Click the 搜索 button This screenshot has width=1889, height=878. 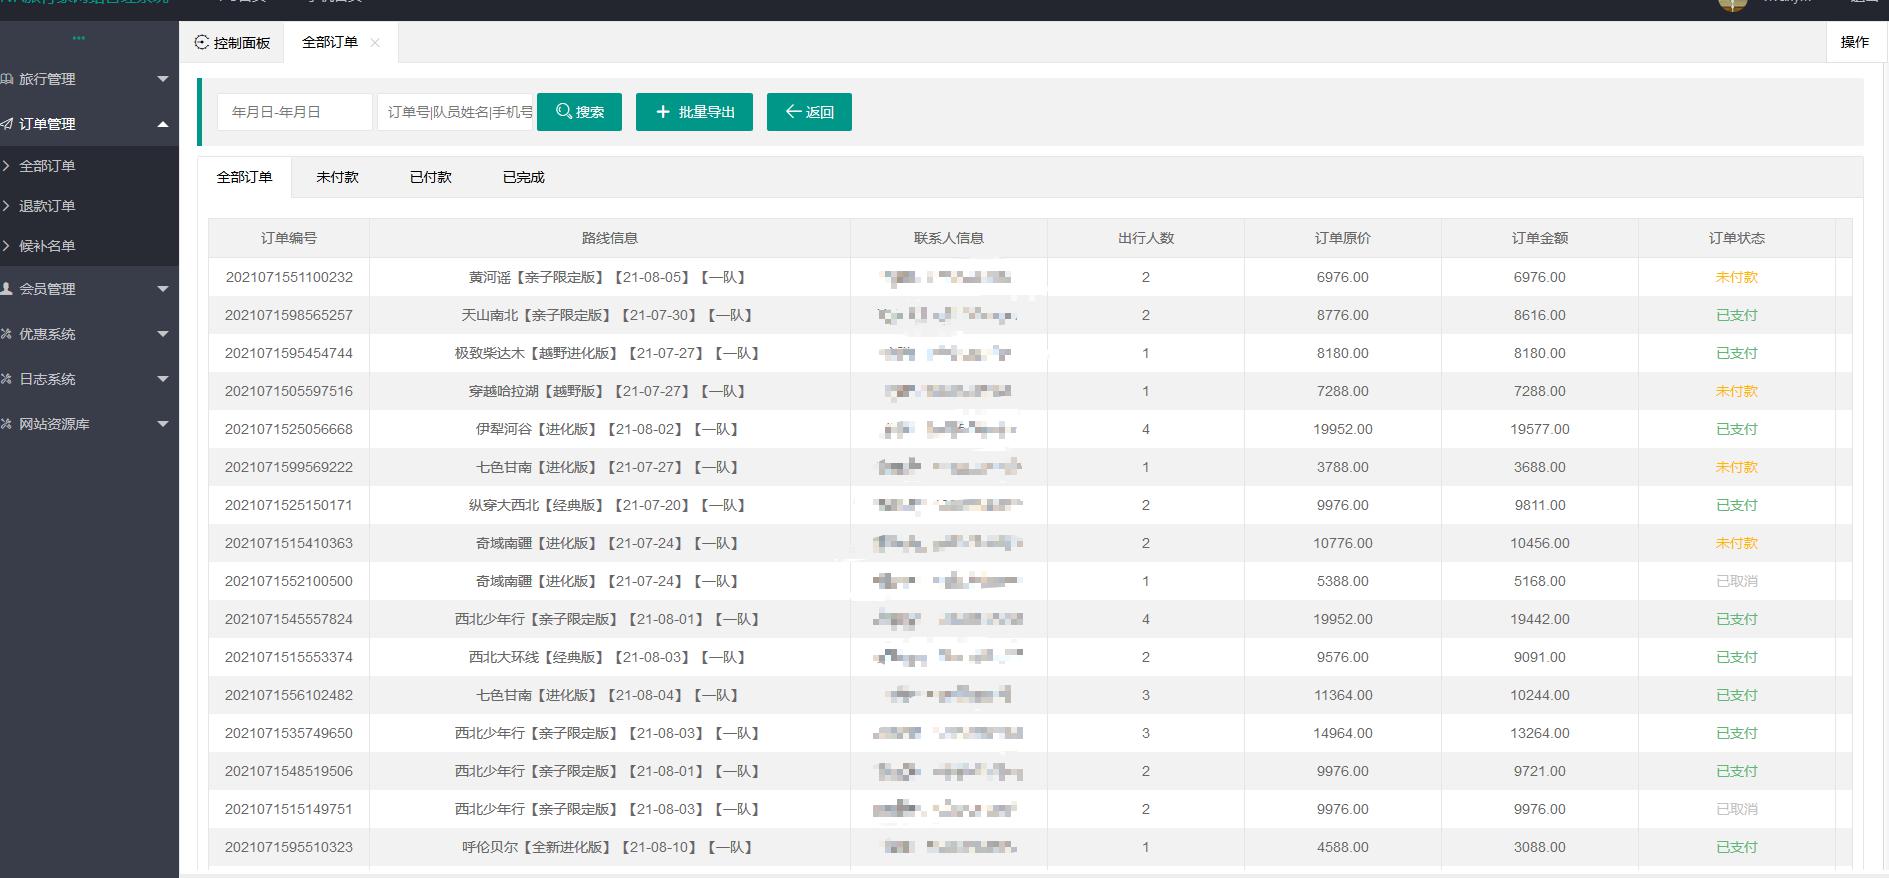(579, 112)
